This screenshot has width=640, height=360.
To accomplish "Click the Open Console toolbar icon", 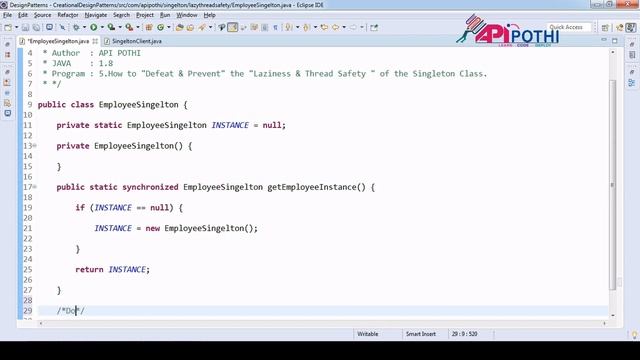I will click(x=49, y=27).
